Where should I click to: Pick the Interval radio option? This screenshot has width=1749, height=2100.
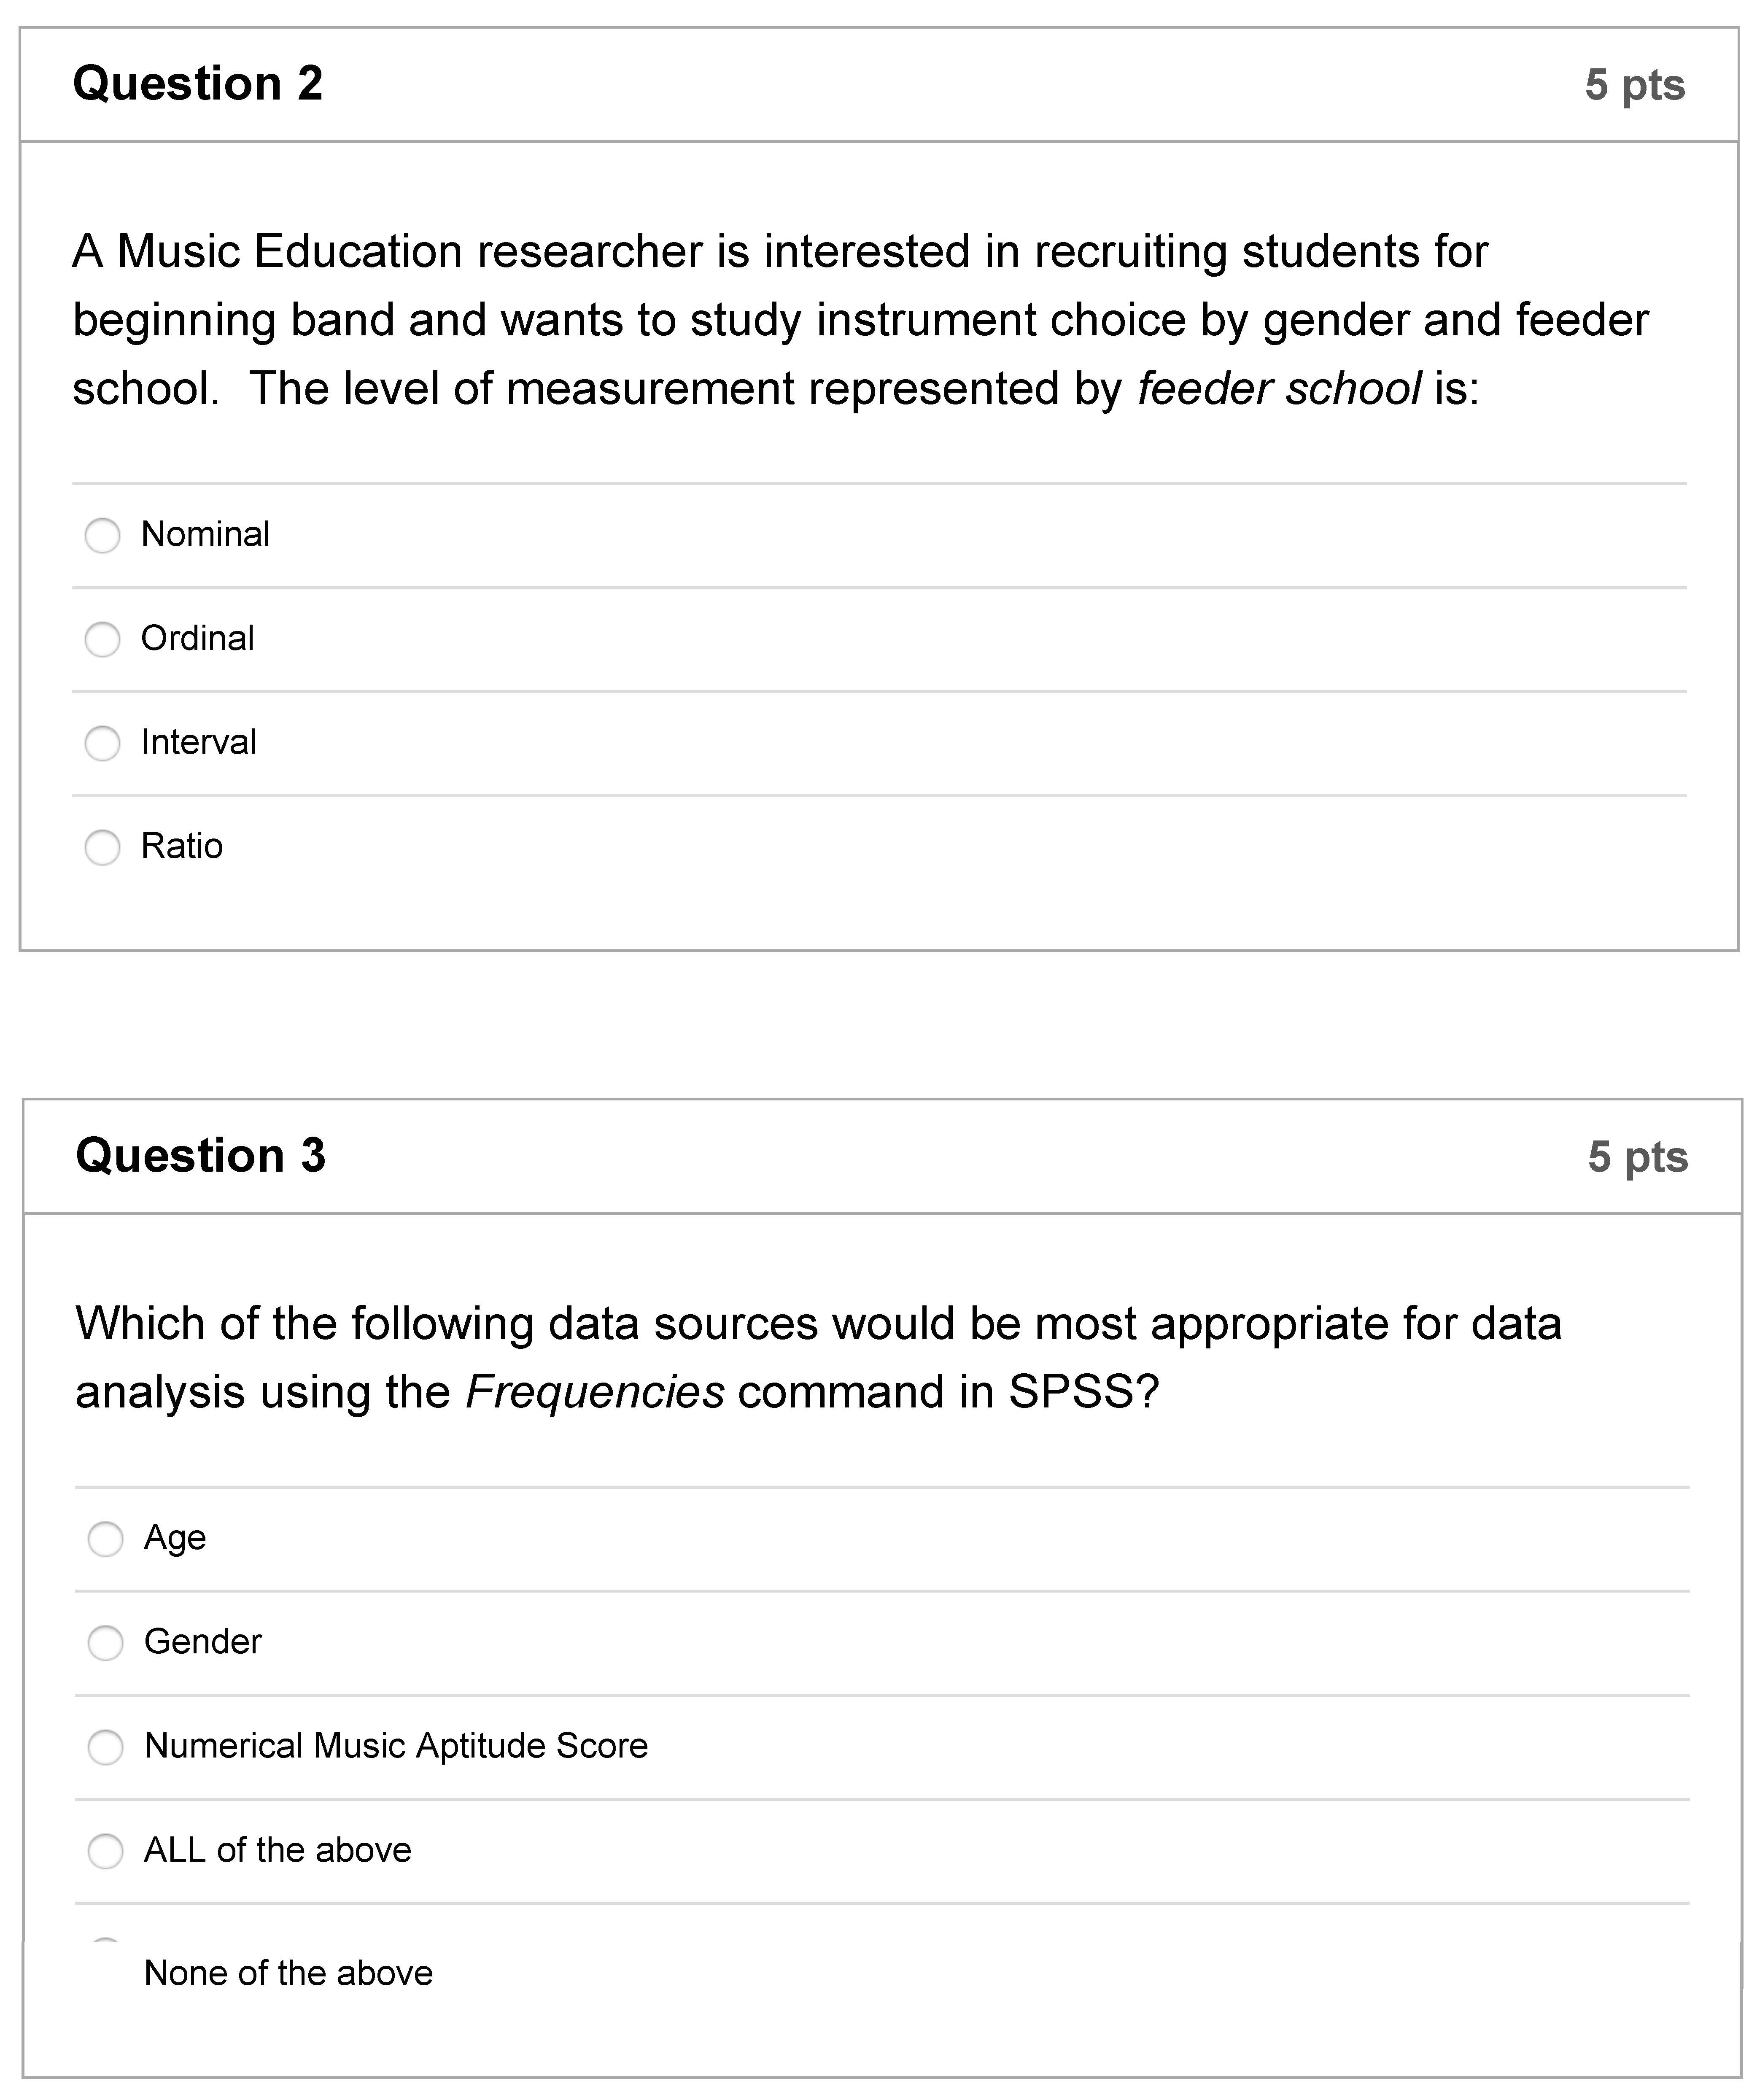coord(102,743)
